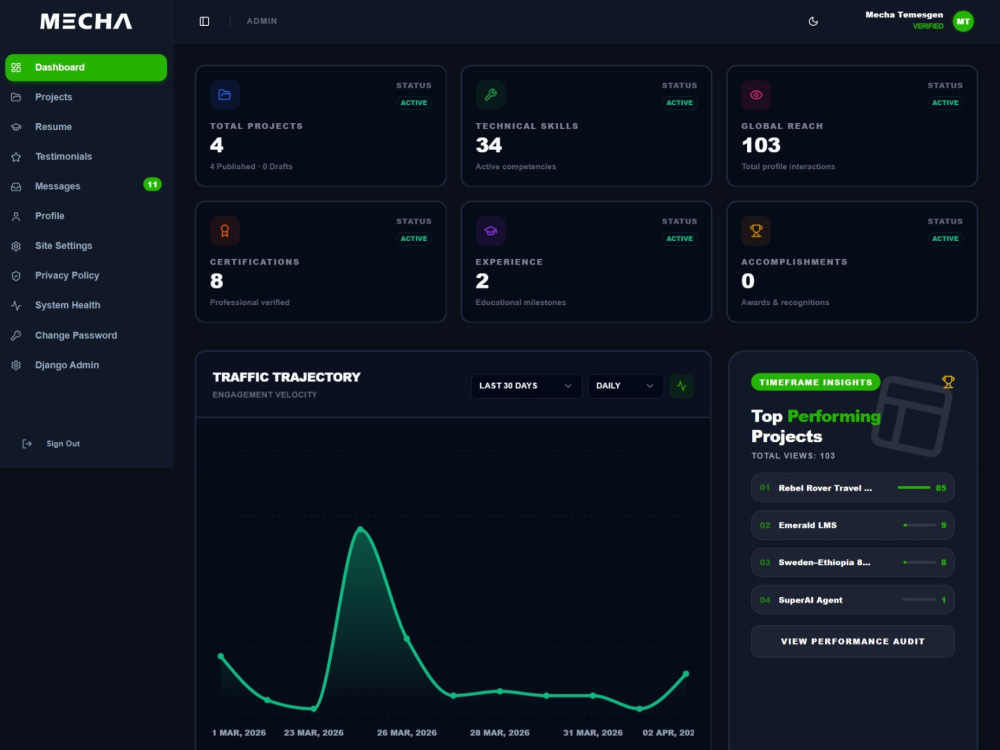Click the Privacy Policy shield icon
Viewport: 1000px width, 750px height.
17,276
